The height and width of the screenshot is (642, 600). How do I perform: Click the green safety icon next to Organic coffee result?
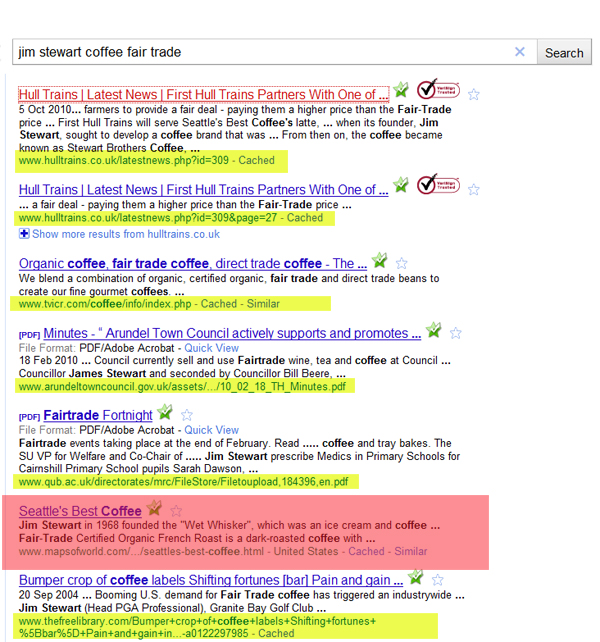[x=379, y=261]
